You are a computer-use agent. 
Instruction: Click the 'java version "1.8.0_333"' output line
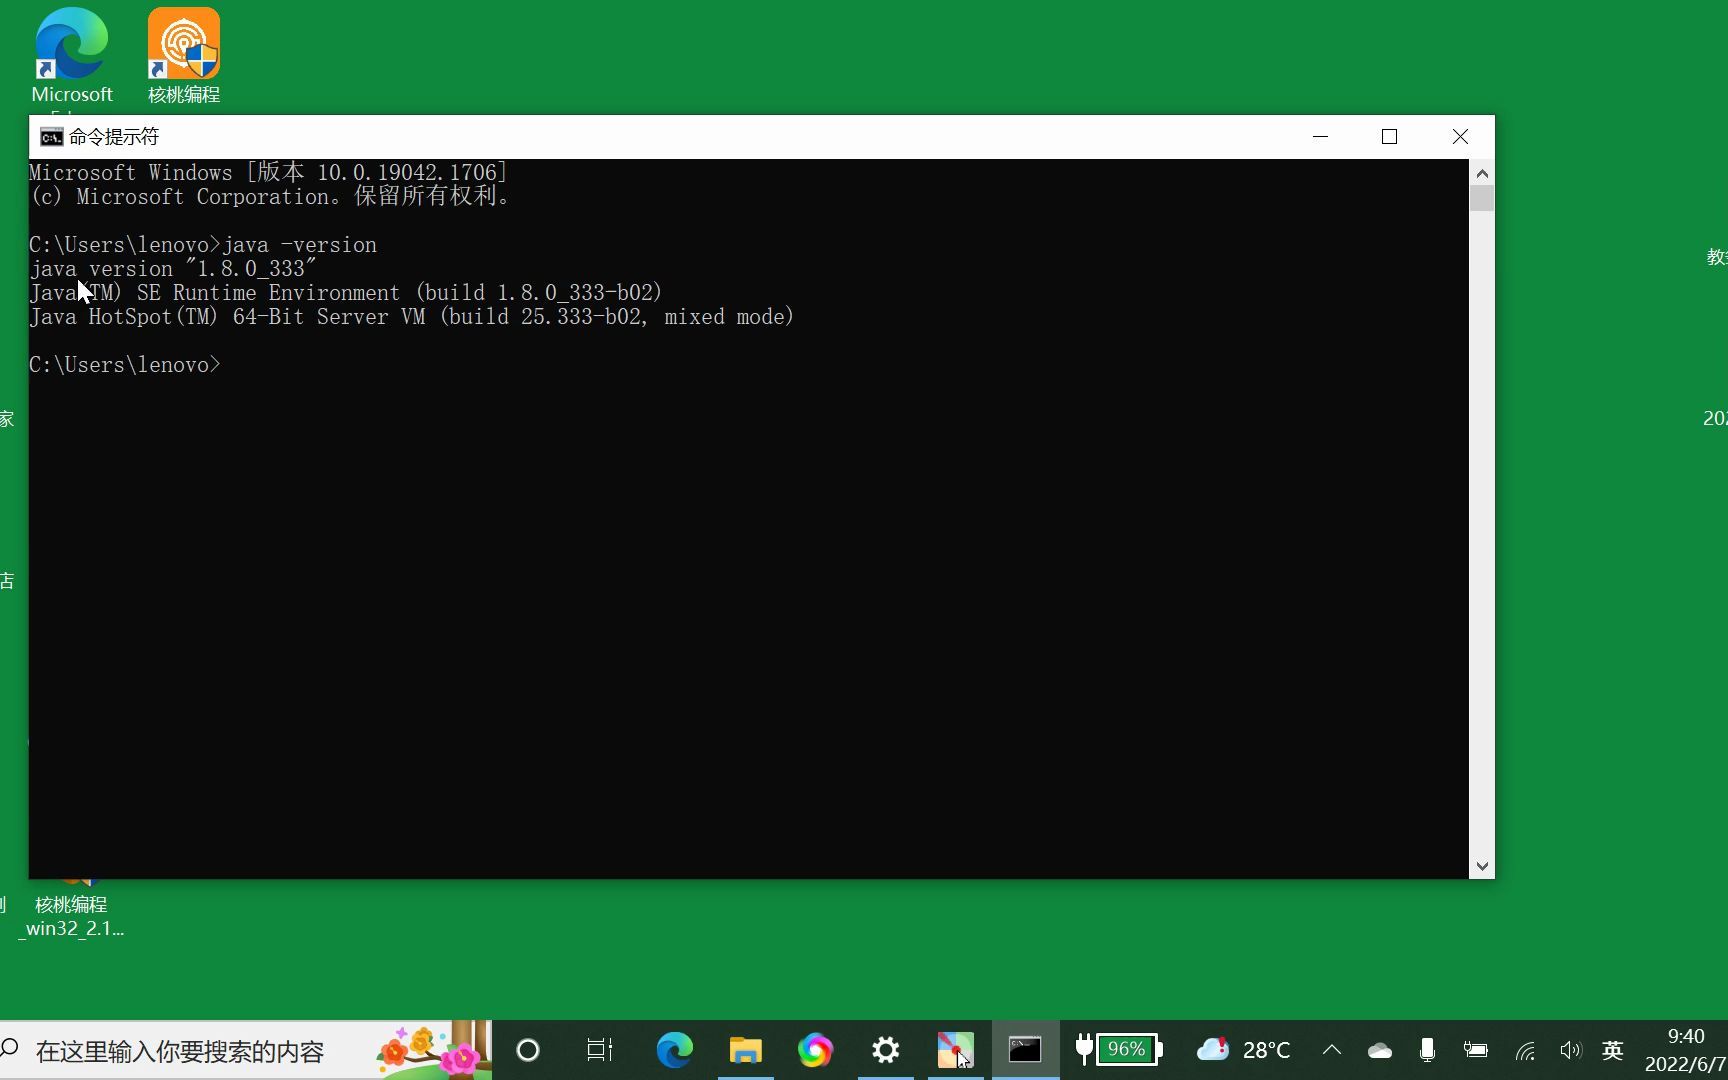pos(173,269)
